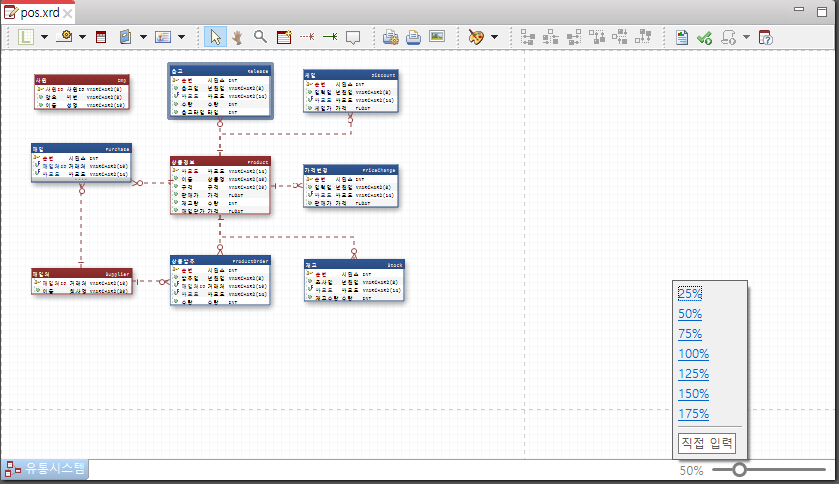Activate the hand pan tool
Screen dimensions: 839x484
click(x=237, y=37)
